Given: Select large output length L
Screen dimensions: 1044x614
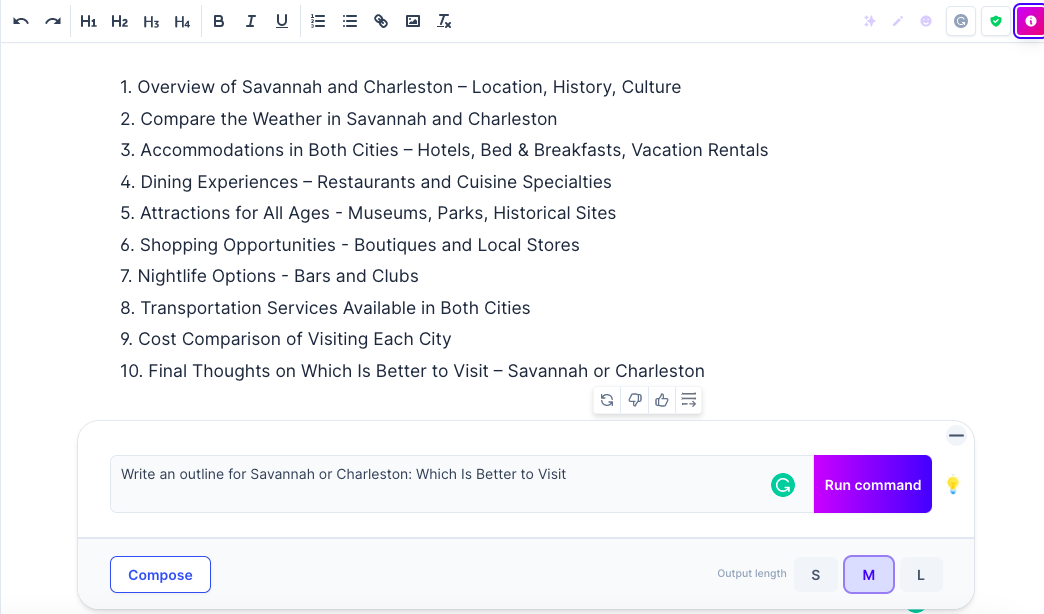Looking at the screenshot, I should (x=921, y=575).
